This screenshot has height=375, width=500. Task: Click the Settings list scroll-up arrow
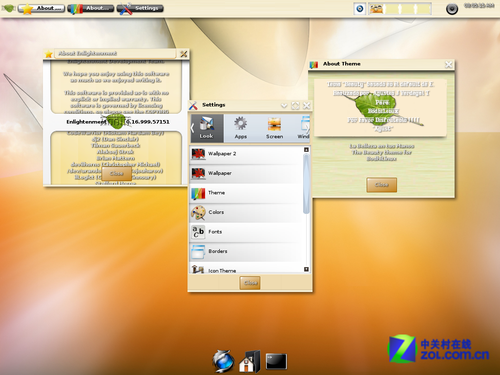[306, 150]
